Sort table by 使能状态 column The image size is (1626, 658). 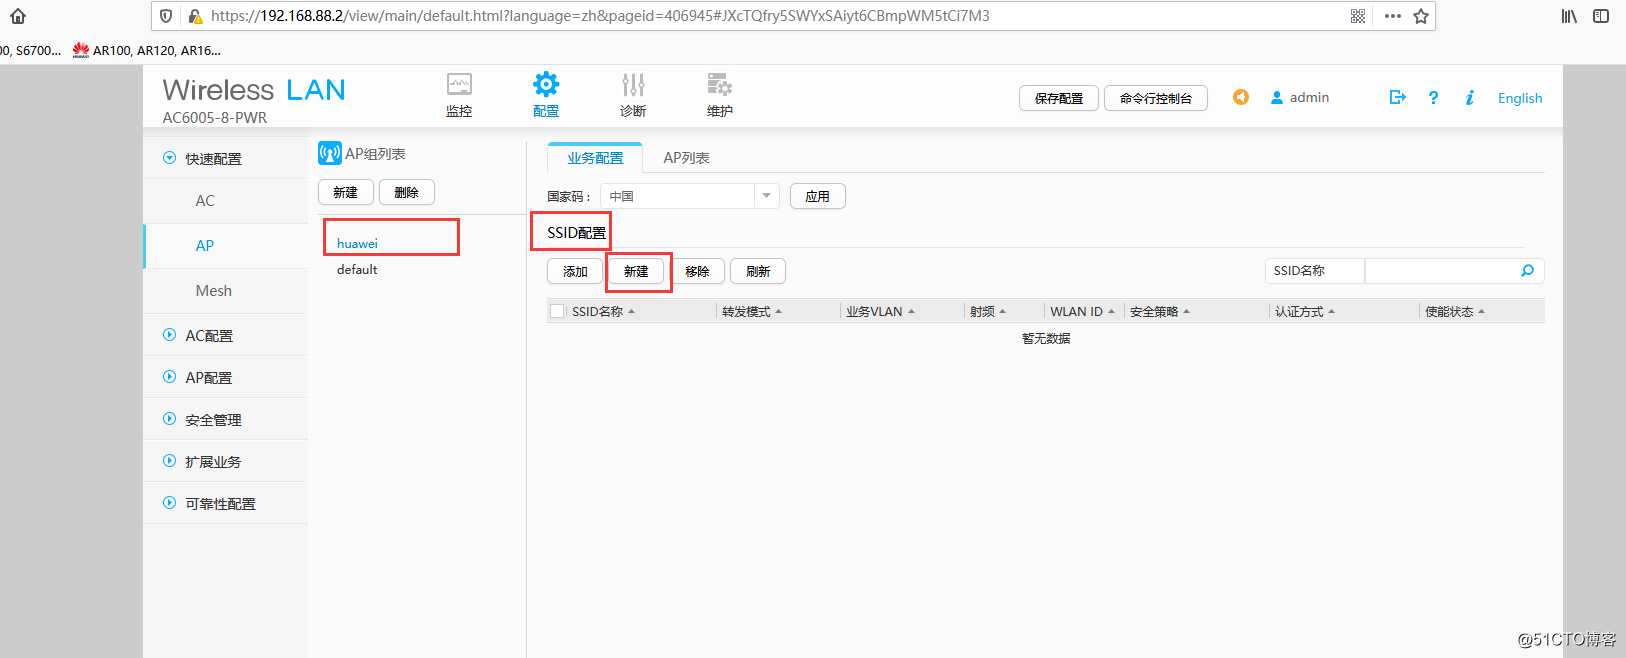click(x=1455, y=312)
